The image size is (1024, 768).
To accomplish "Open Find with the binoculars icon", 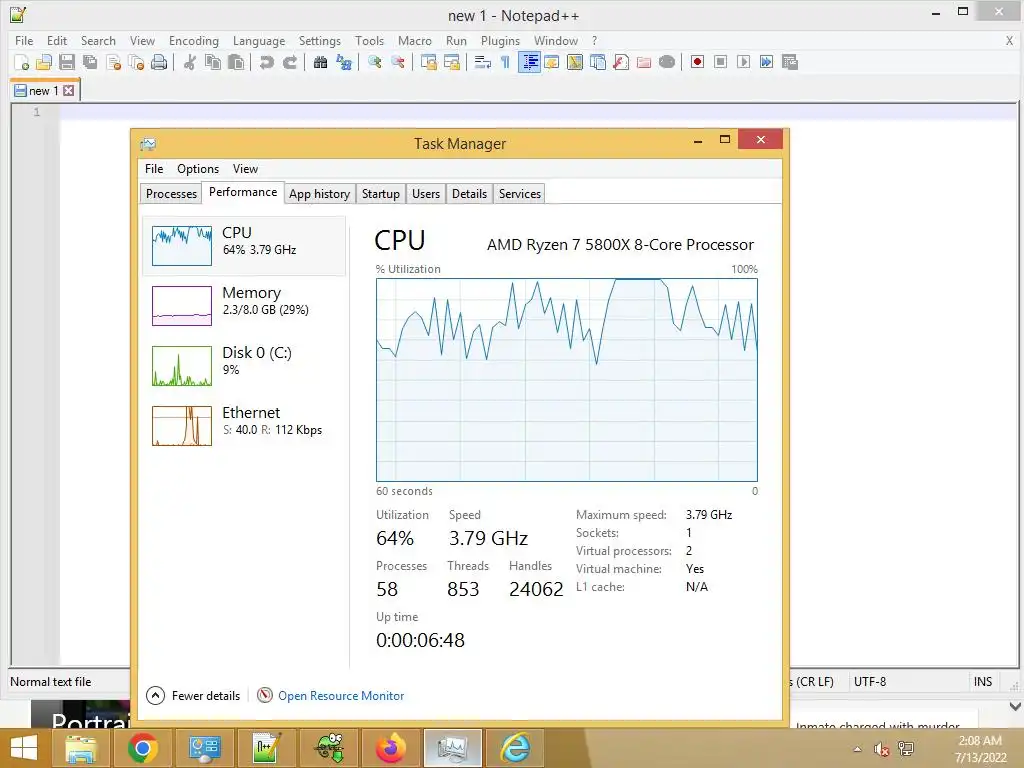I will (321, 62).
